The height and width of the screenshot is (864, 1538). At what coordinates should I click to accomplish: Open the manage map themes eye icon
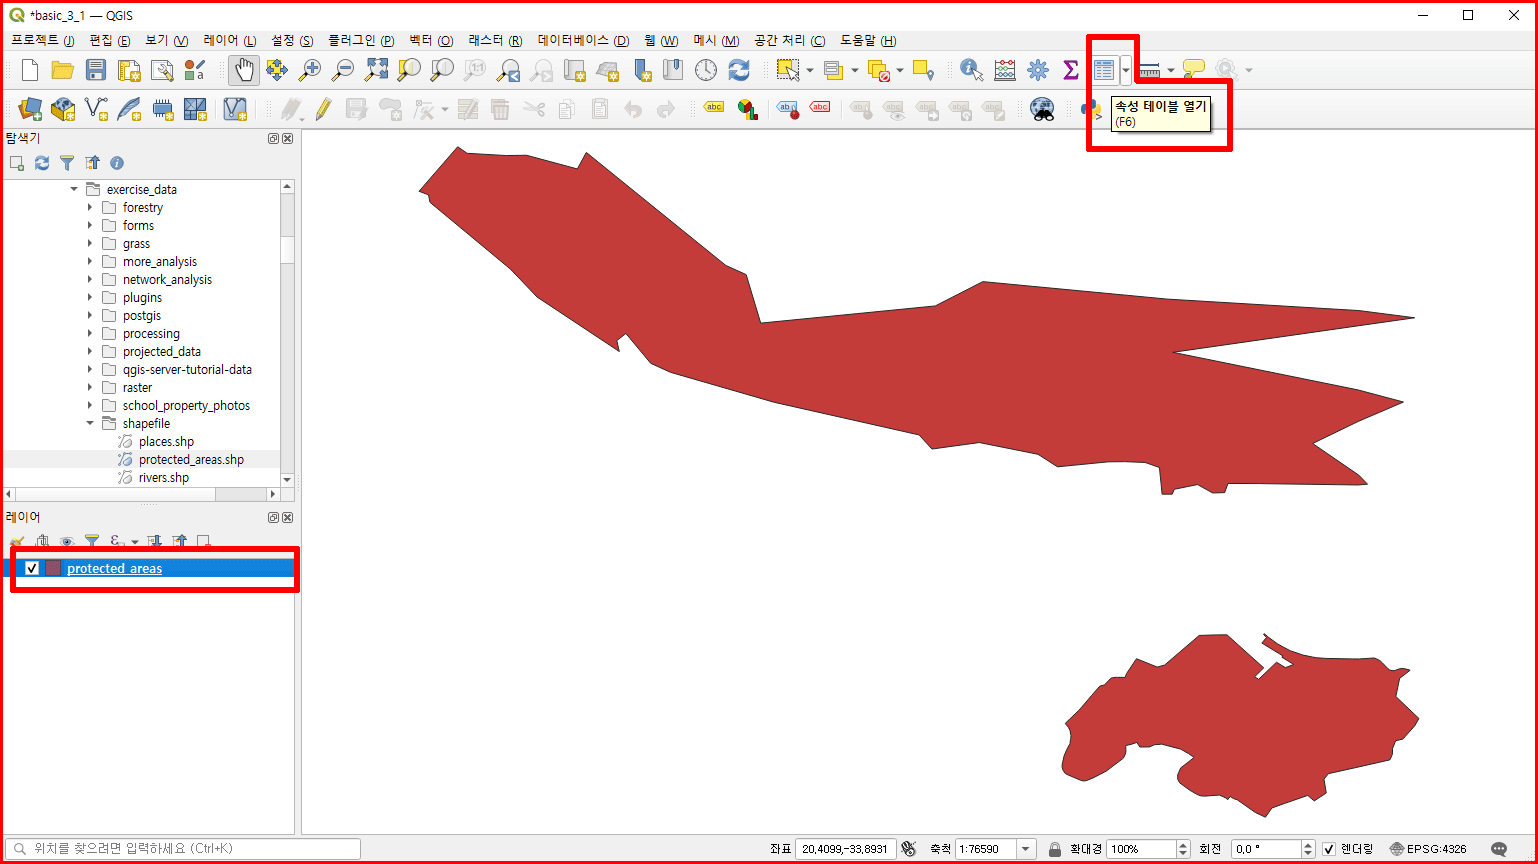pyautogui.click(x=67, y=541)
